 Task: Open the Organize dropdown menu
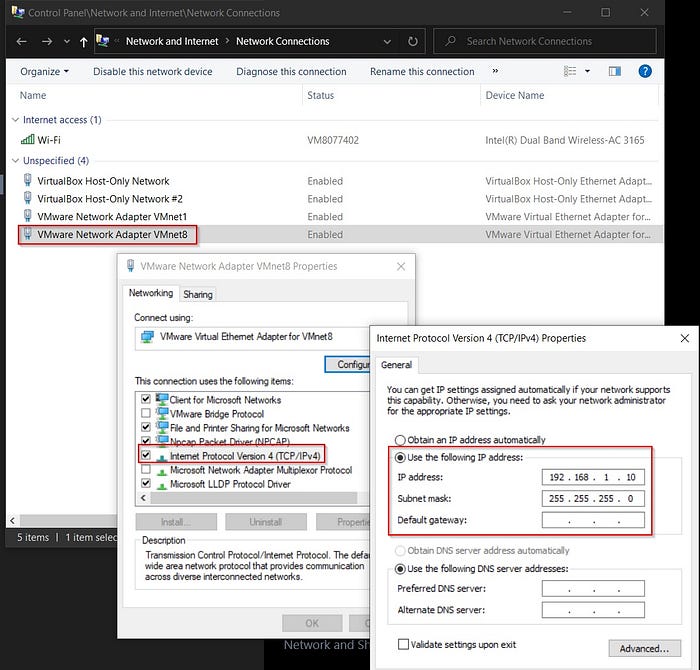coord(45,72)
